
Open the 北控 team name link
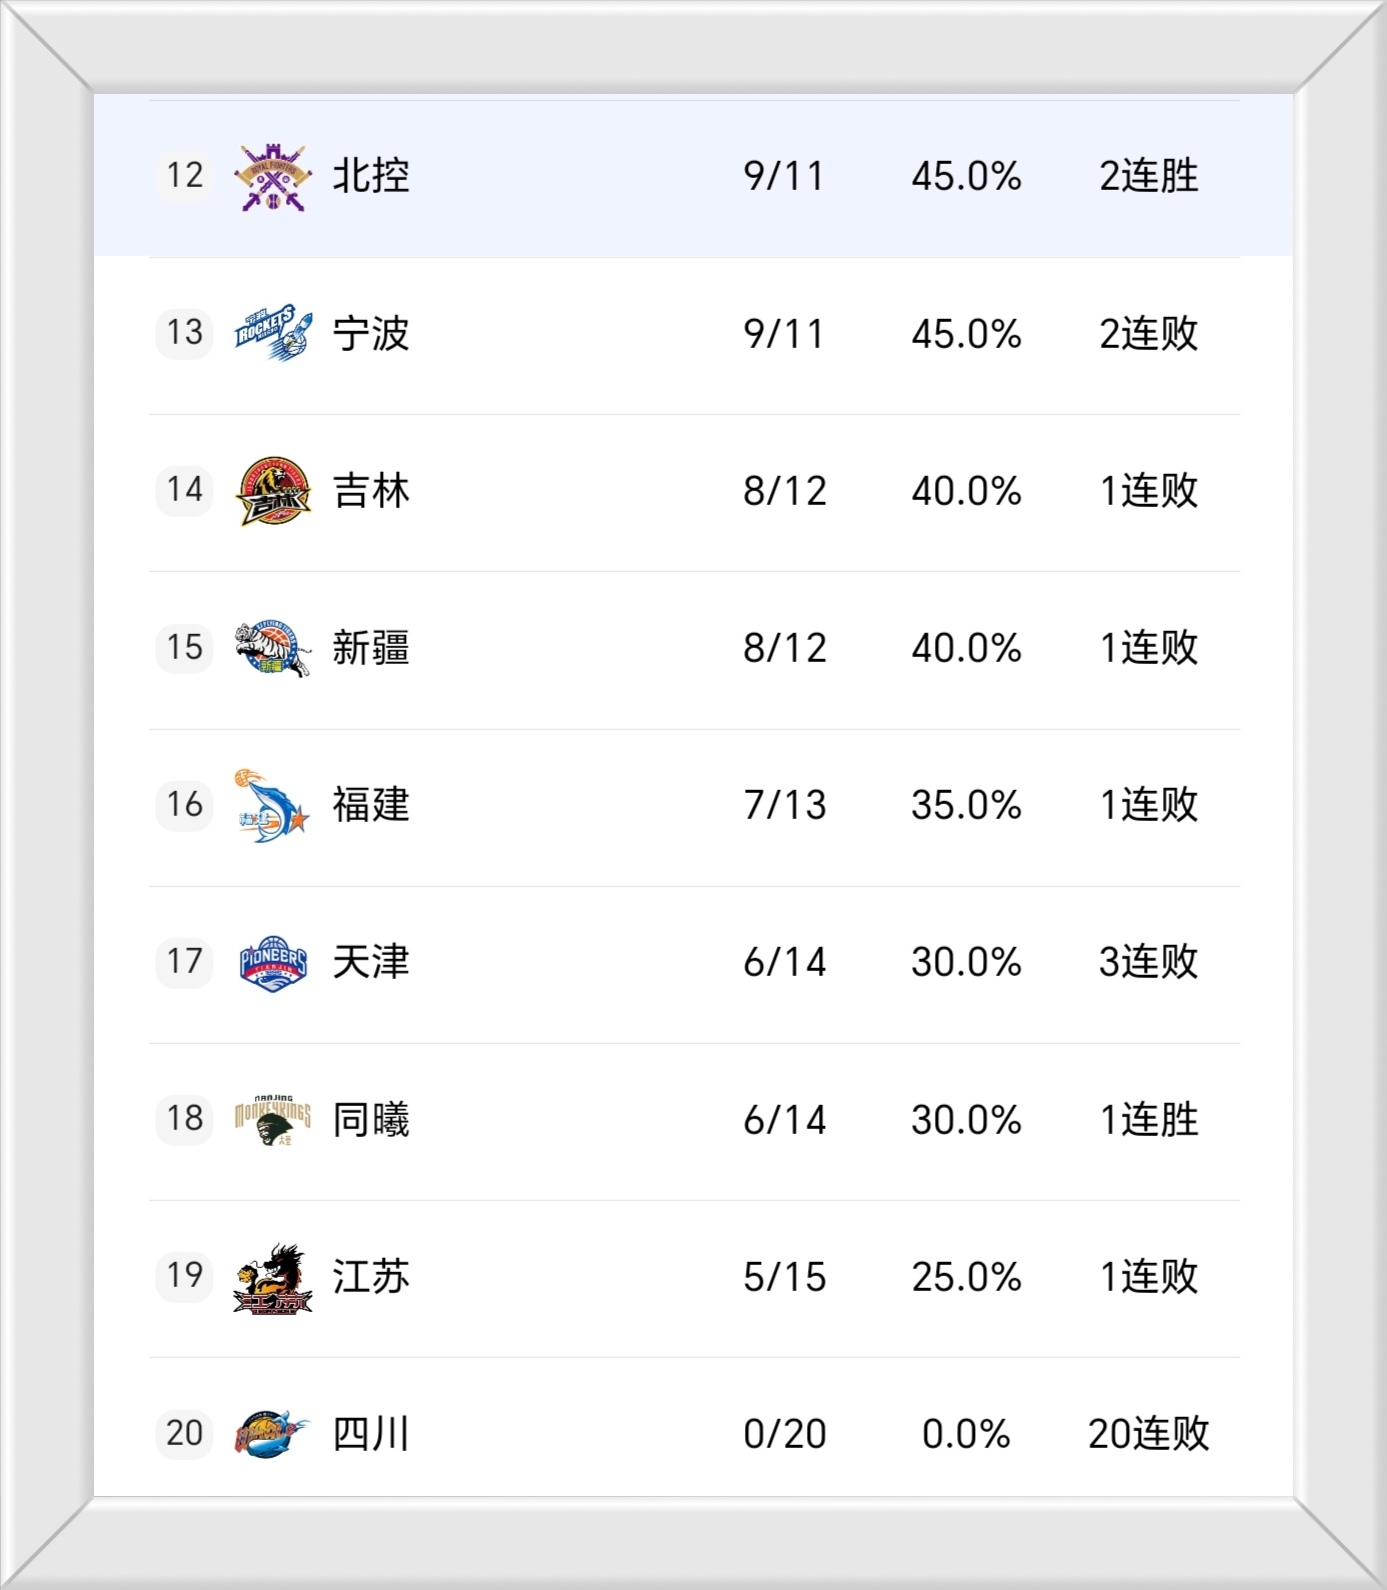click(371, 177)
